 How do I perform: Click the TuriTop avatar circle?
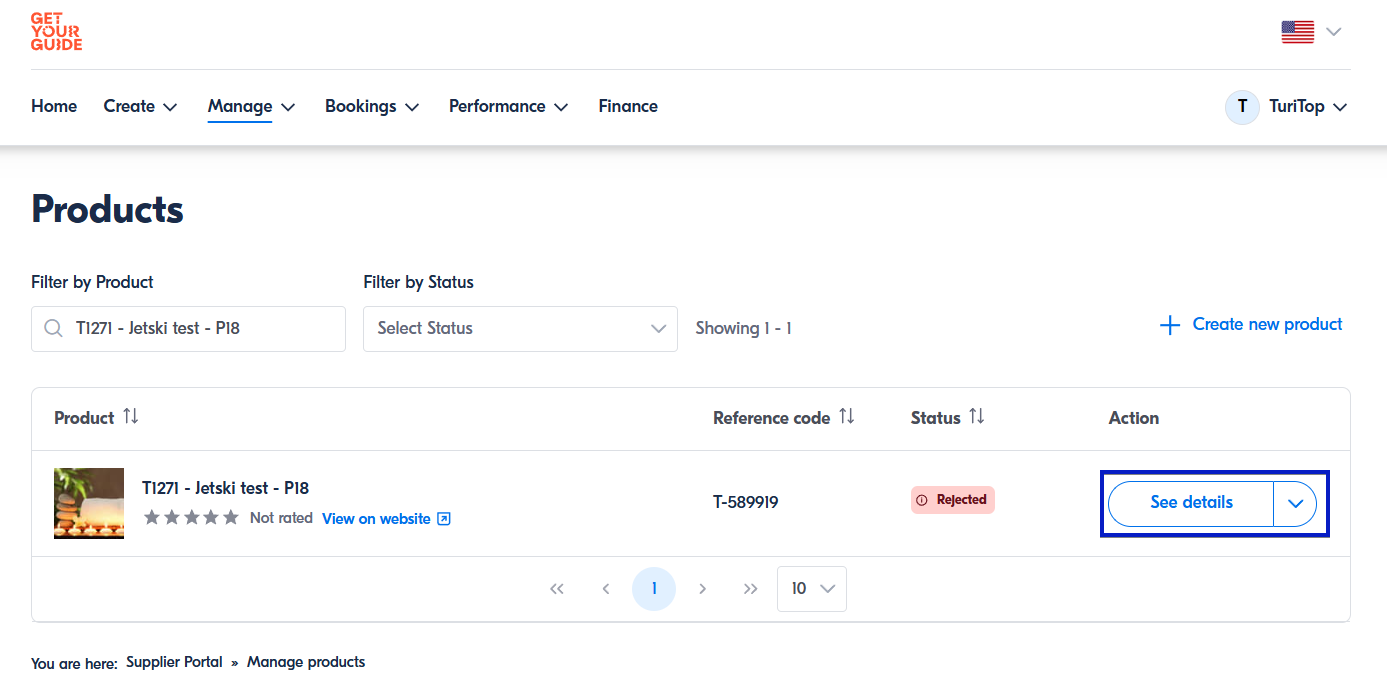1241,107
